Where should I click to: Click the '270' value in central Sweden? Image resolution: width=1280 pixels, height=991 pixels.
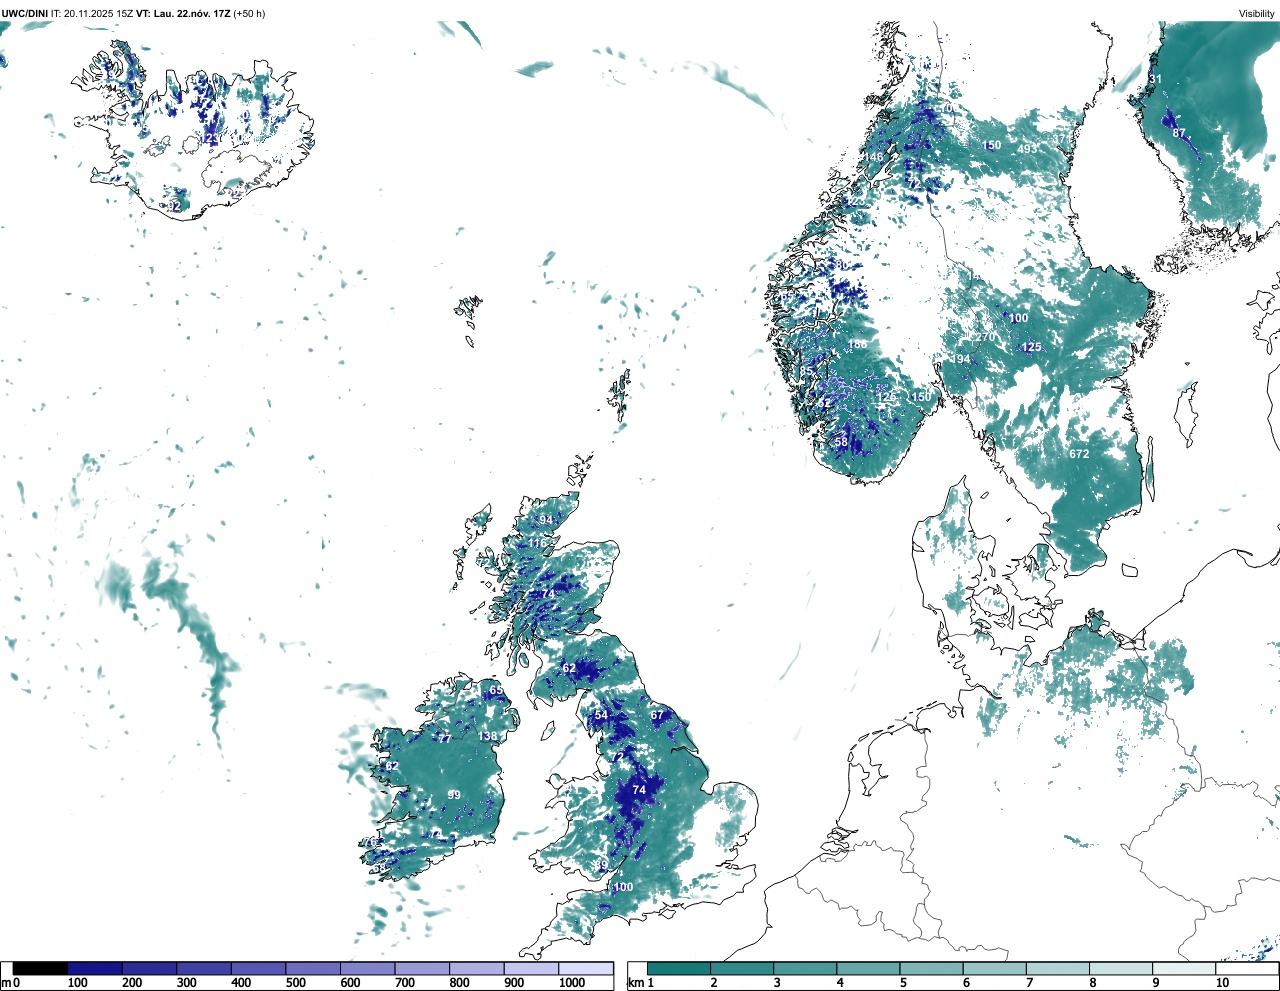click(986, 338)
